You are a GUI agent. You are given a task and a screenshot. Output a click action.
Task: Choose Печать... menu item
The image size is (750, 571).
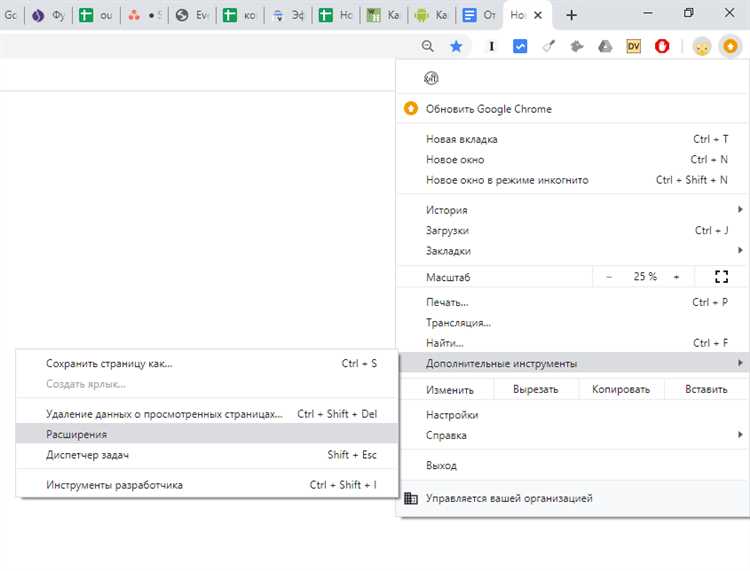[573, 302]
